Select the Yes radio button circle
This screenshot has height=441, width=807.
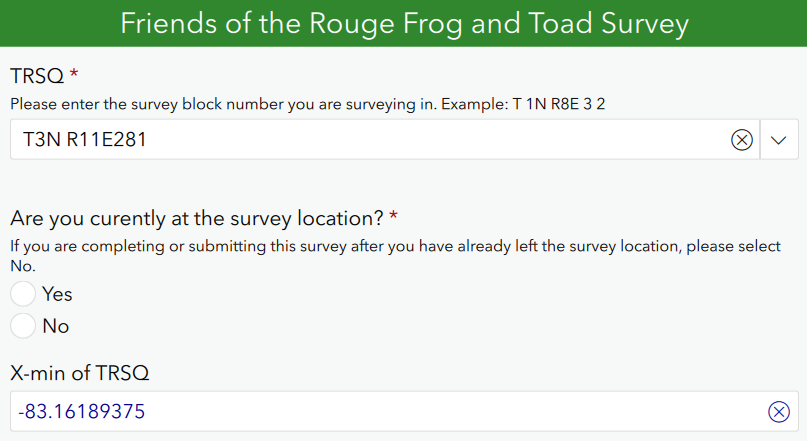(x=23, y=294)
